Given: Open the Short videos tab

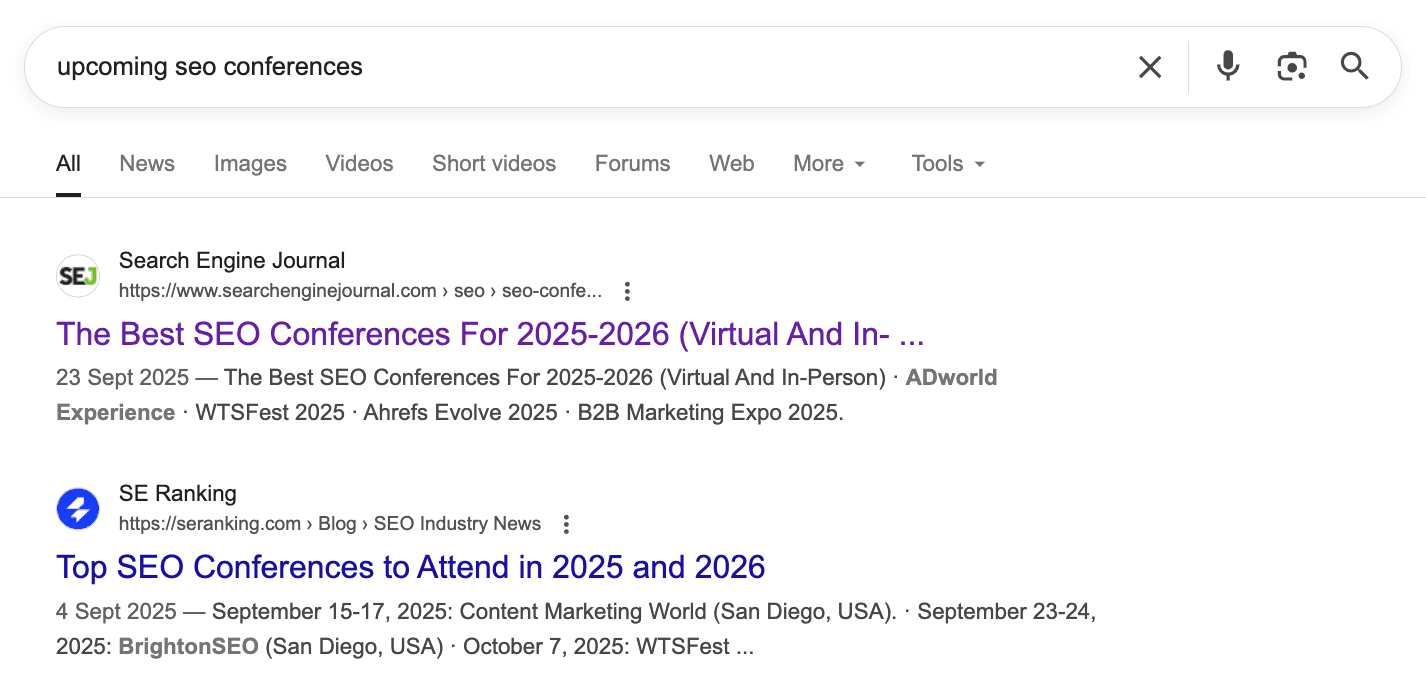Looking at the screenshot, I should (494, 164).
